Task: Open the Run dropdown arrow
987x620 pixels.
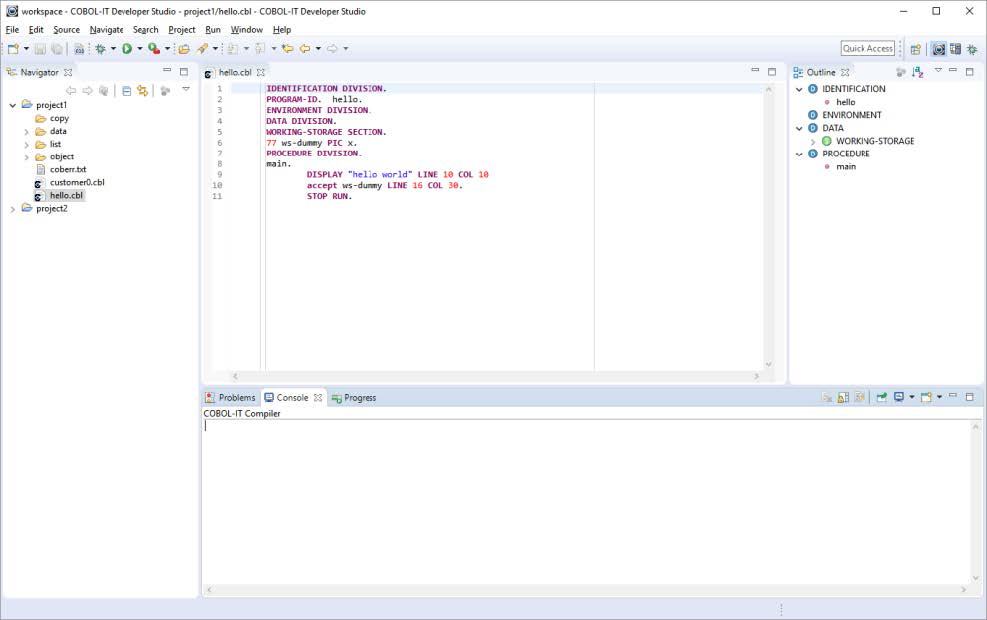Action: point(141,48)
